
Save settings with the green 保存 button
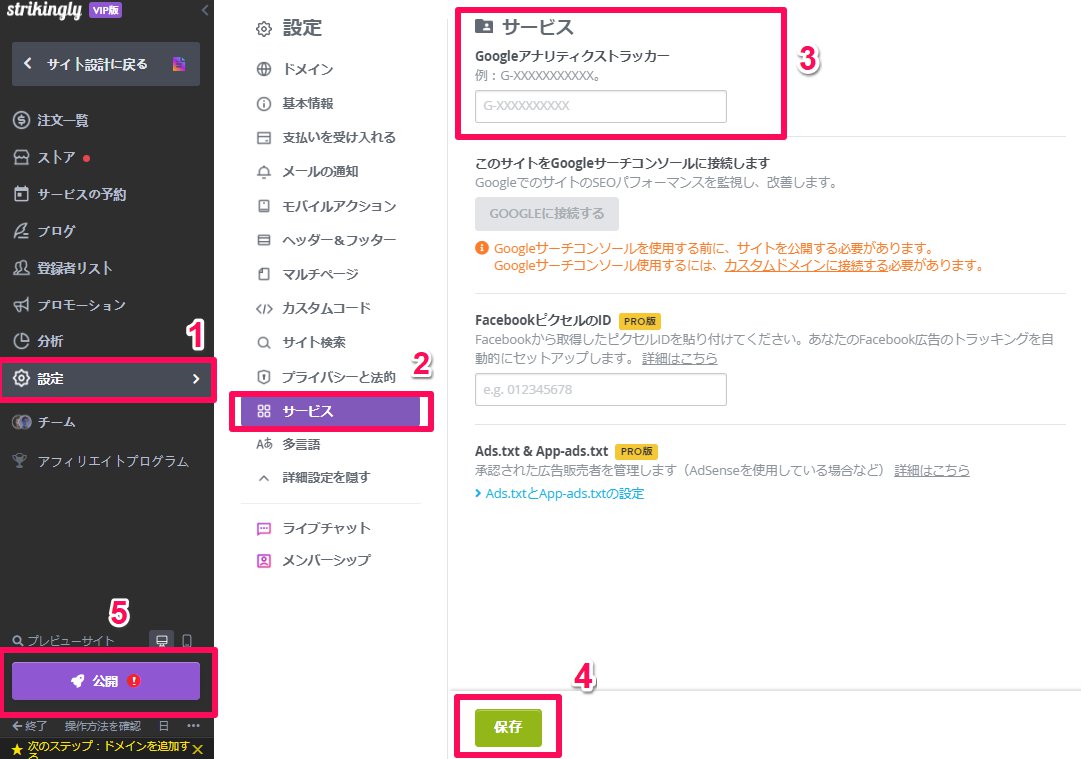point(508,727)
